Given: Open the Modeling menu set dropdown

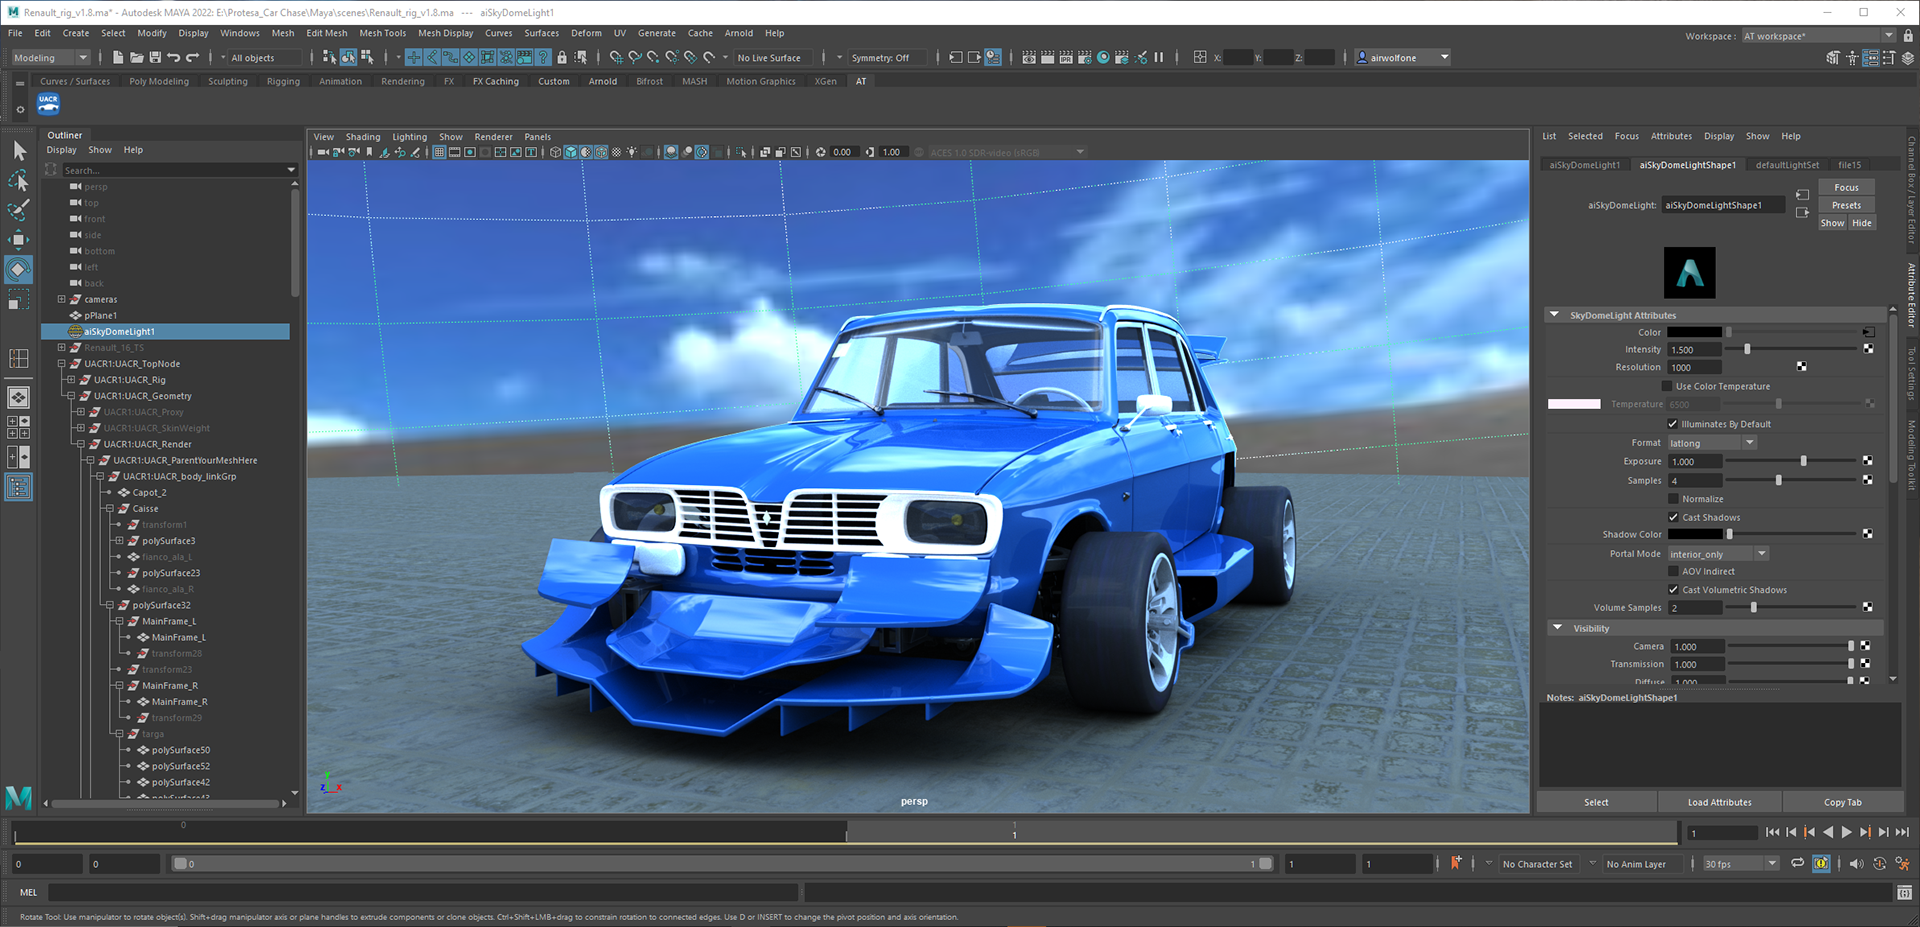Looking at the screenshot, I should tap(51, 58).
